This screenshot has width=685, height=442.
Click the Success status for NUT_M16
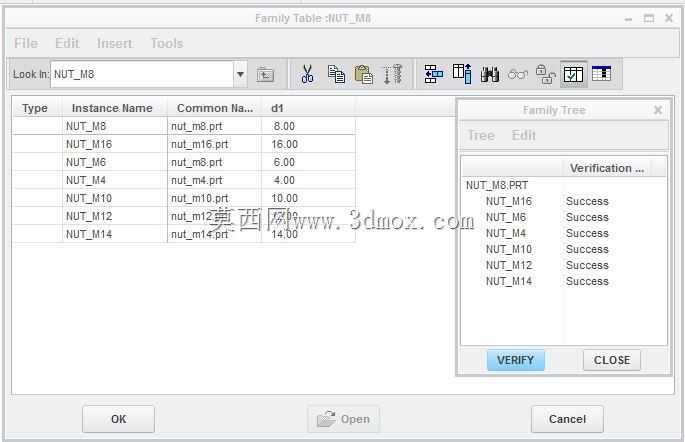point(587,201)
